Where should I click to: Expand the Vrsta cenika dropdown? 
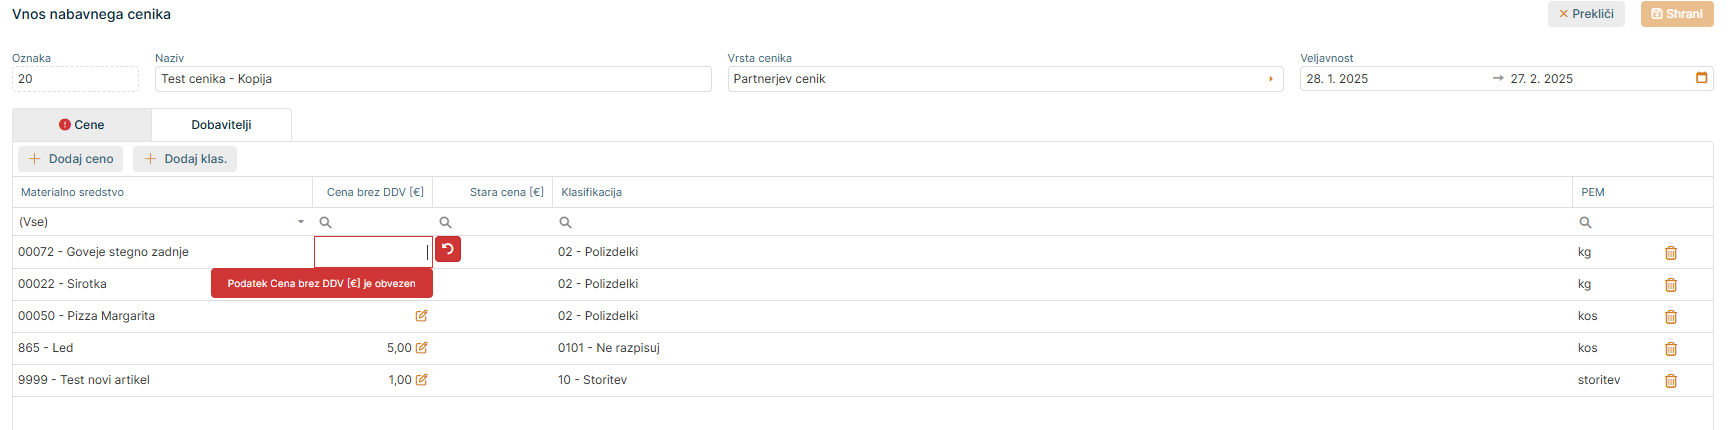1271,79
